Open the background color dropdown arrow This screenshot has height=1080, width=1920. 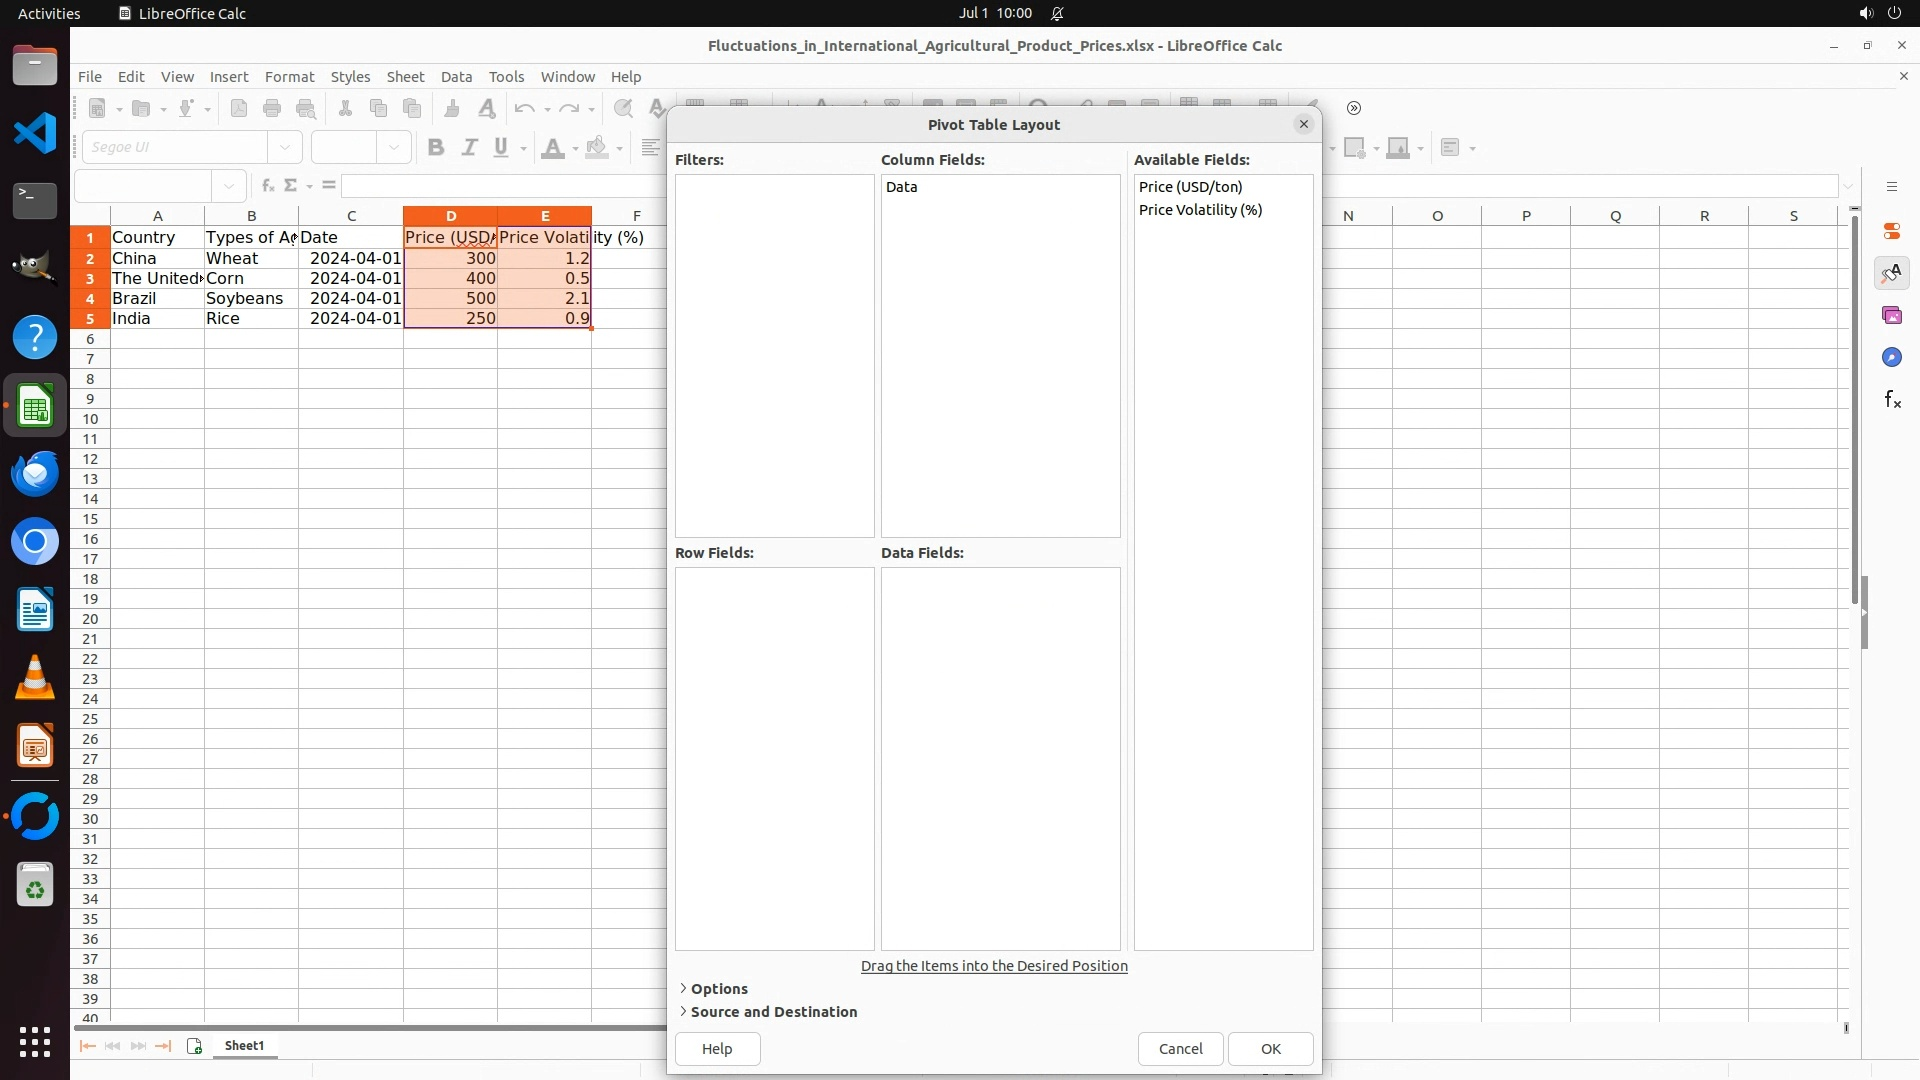pos(620,149)
